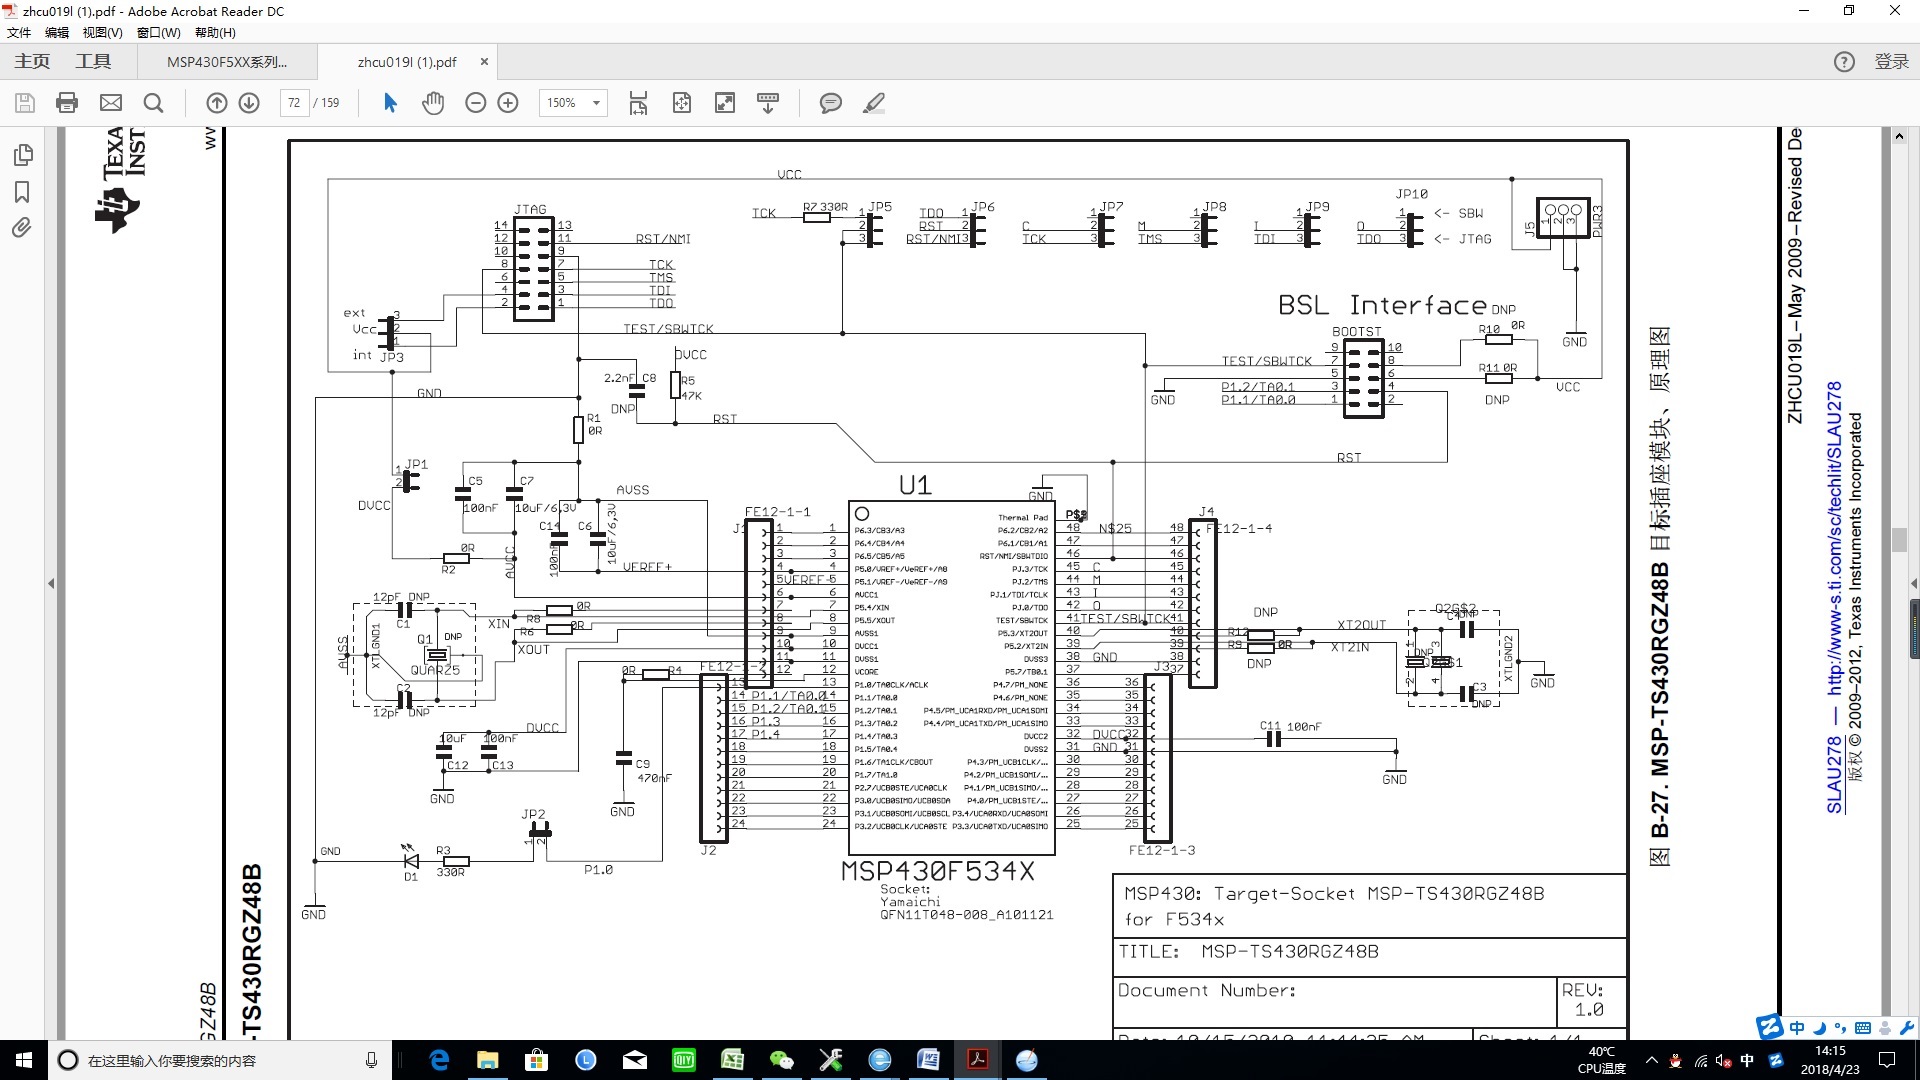Expand the right tools pane arrow
This screenshot has height=1080, width=1920.
[1913, 583]
